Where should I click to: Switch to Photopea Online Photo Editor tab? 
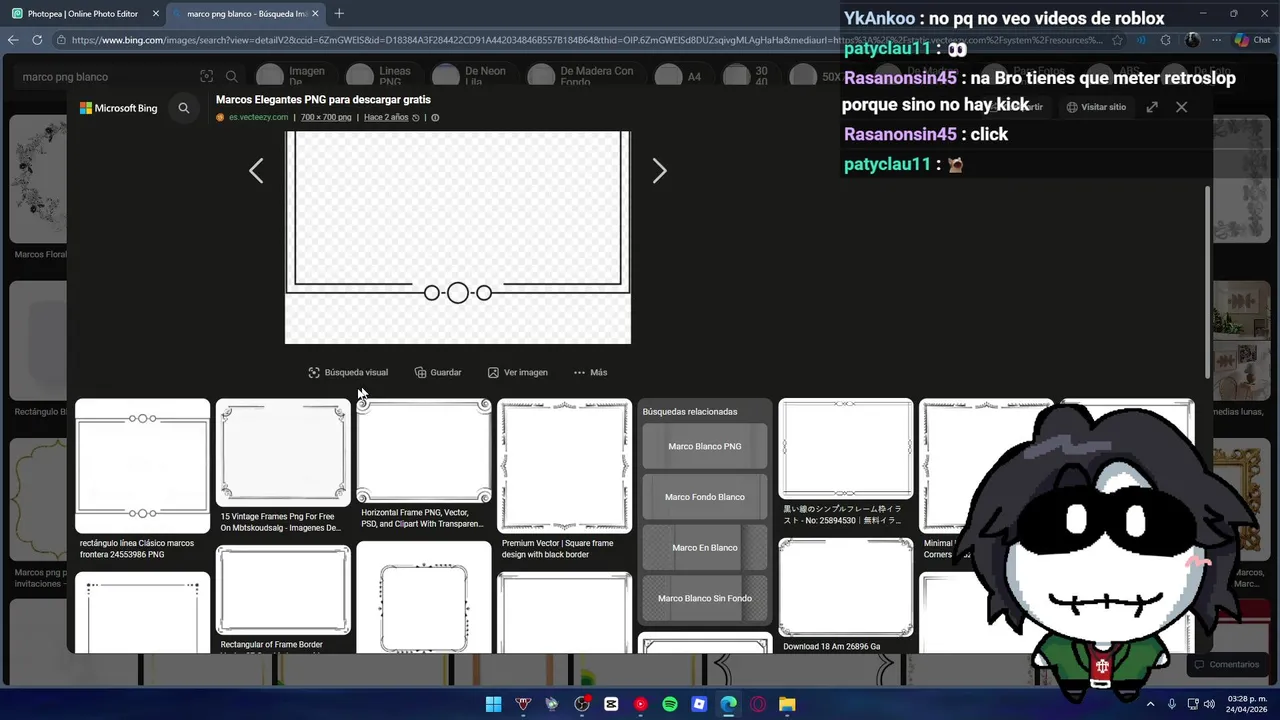tap(82, 14)
